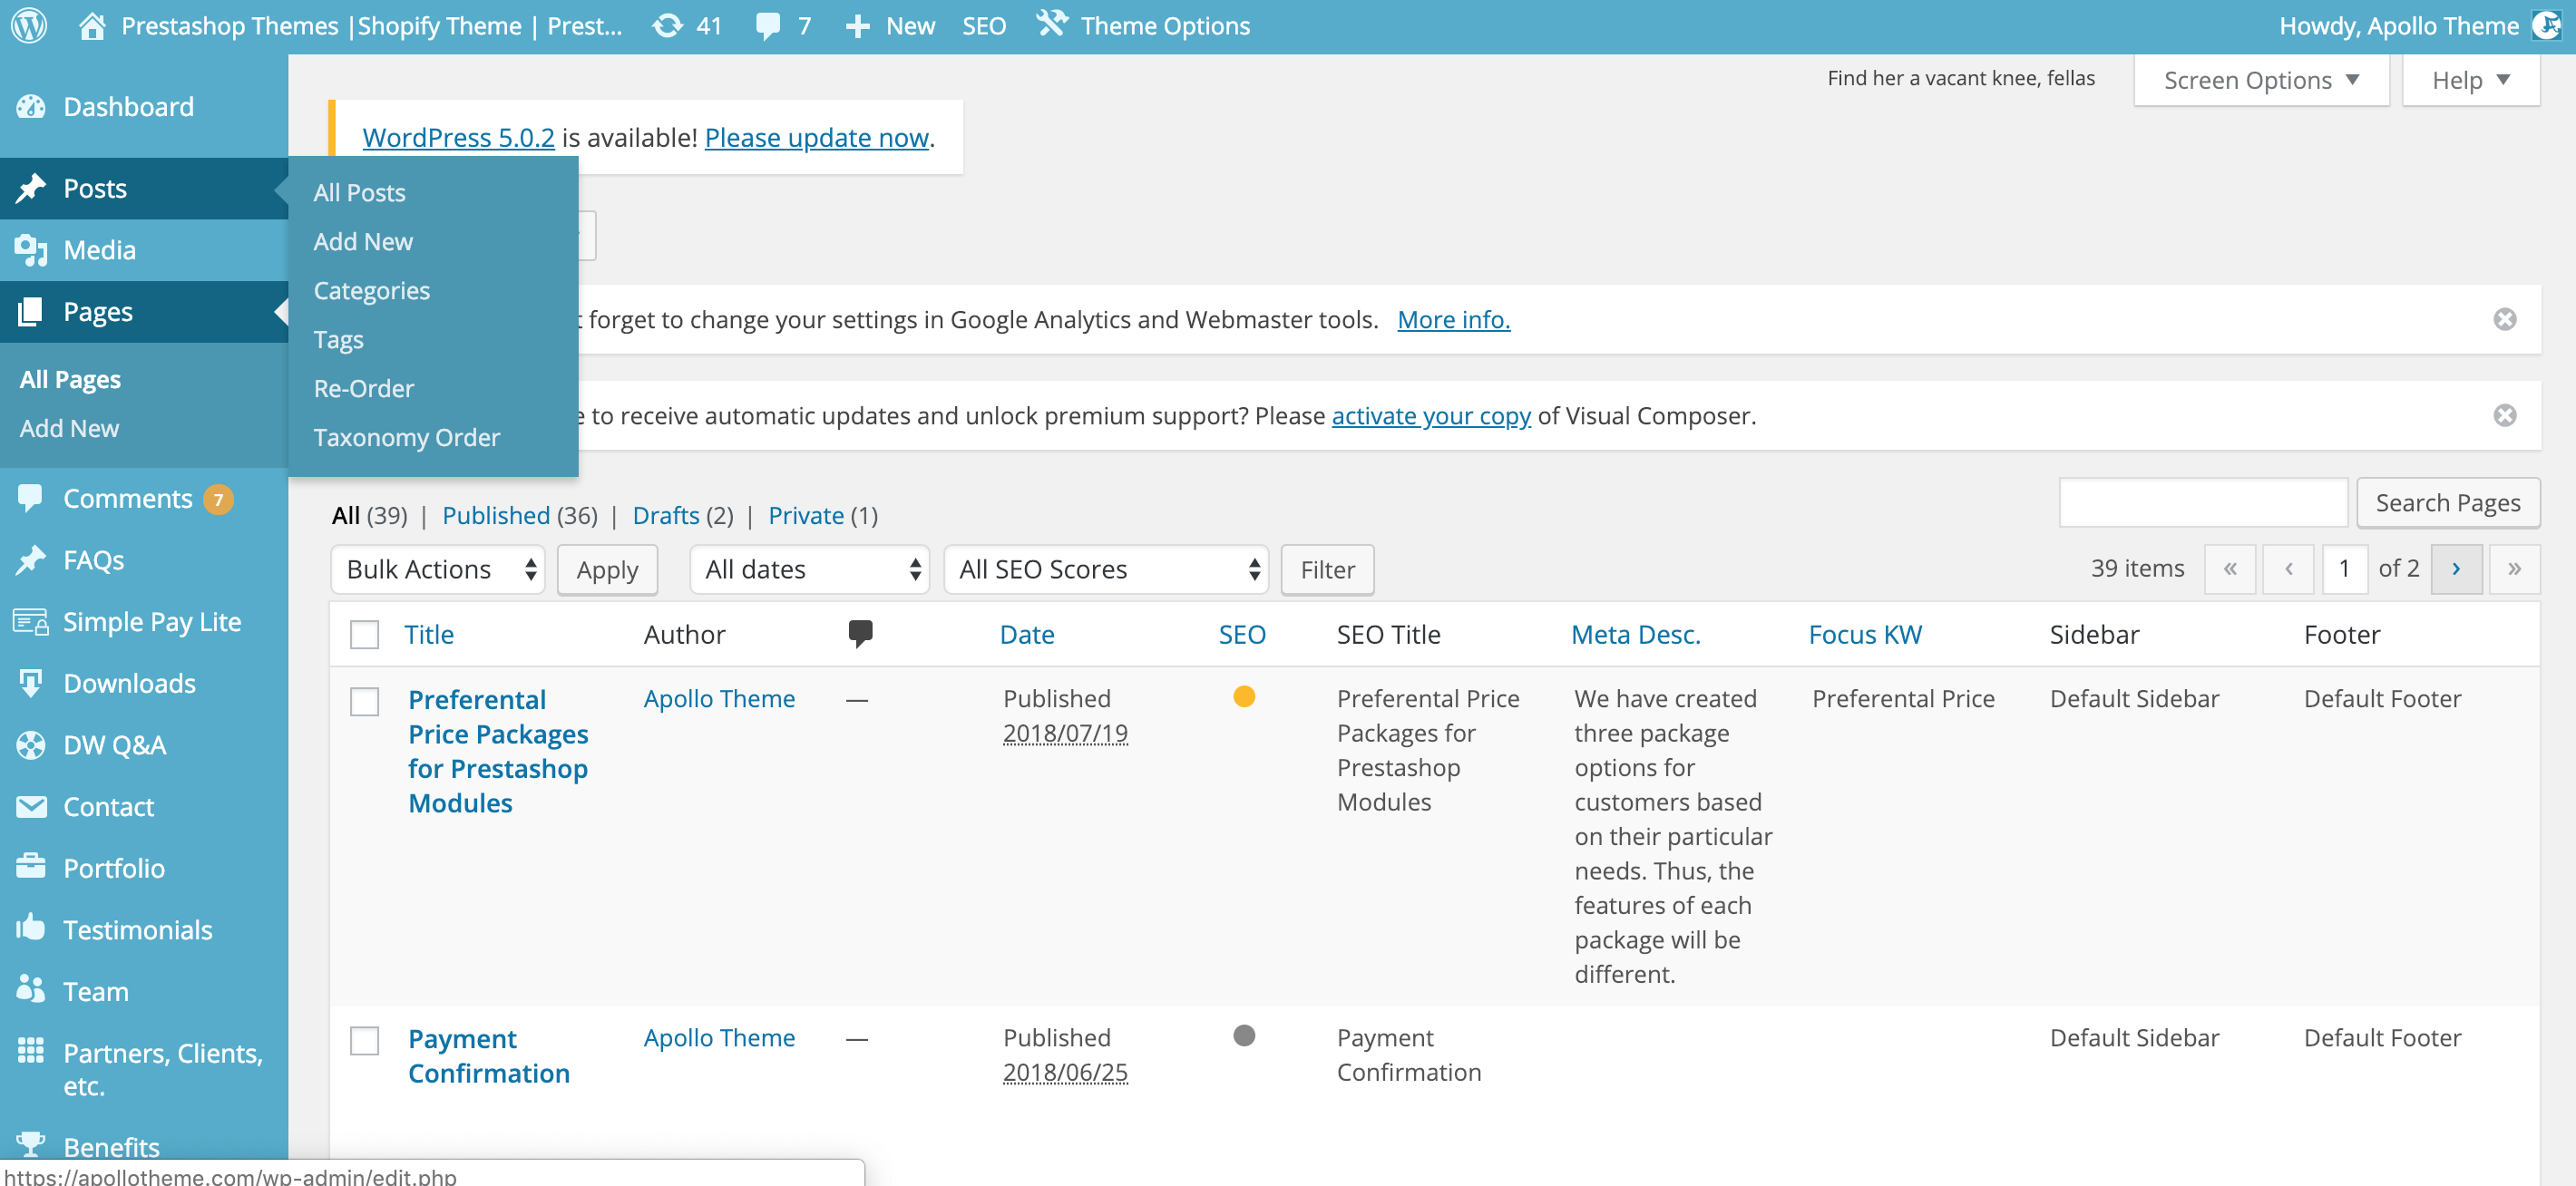The height and width of the screenshot is (1186, 2576).
Task: Check the Preferental Price Packages row checkbox
Action: point(364,702)
